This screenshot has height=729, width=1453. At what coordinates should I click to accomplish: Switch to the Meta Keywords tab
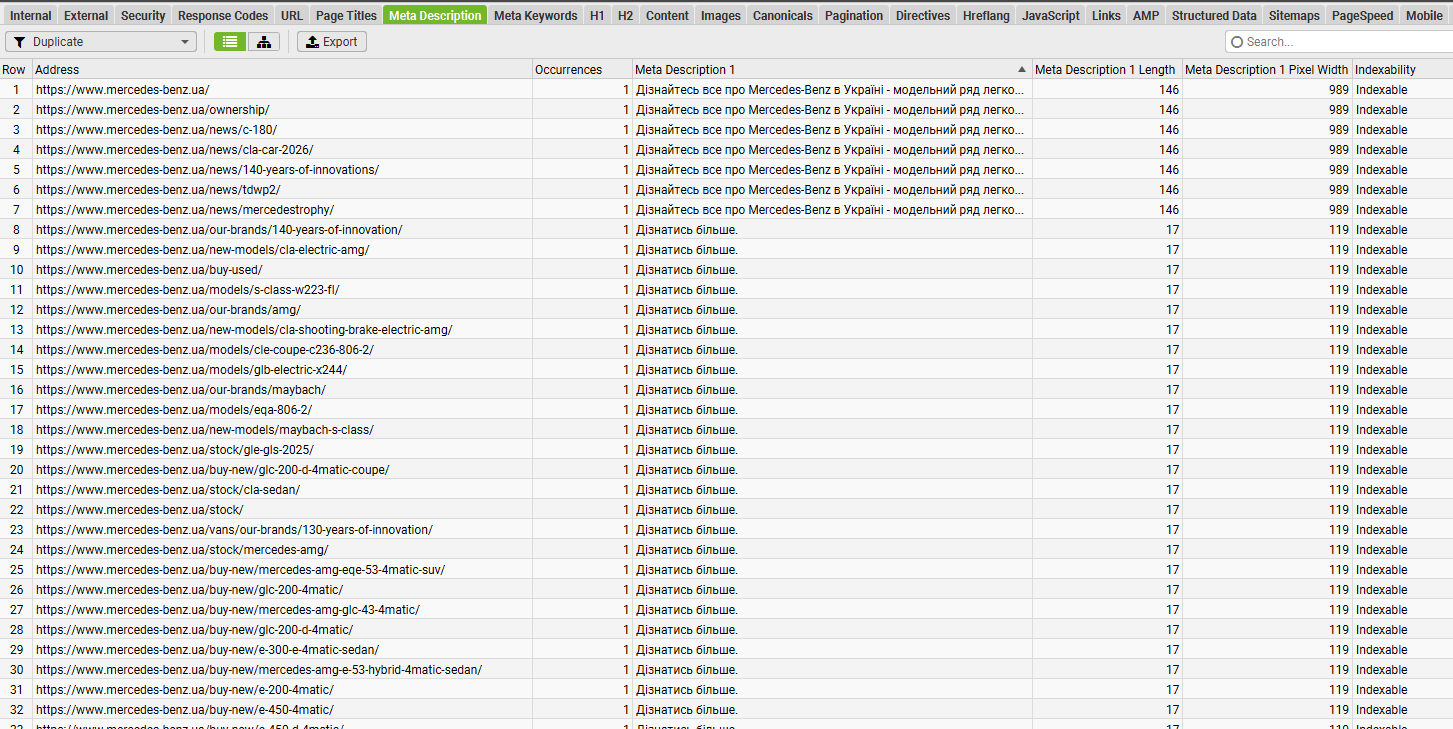536,15
